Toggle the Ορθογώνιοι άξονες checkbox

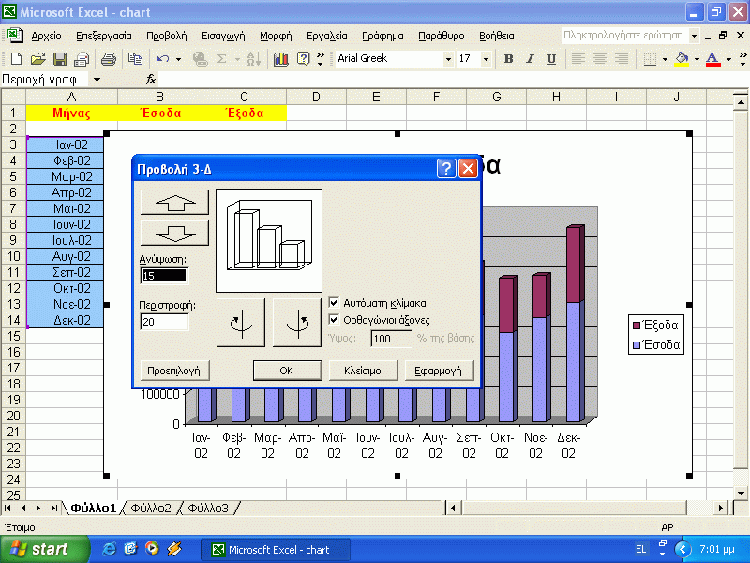(x=334, y=320)
